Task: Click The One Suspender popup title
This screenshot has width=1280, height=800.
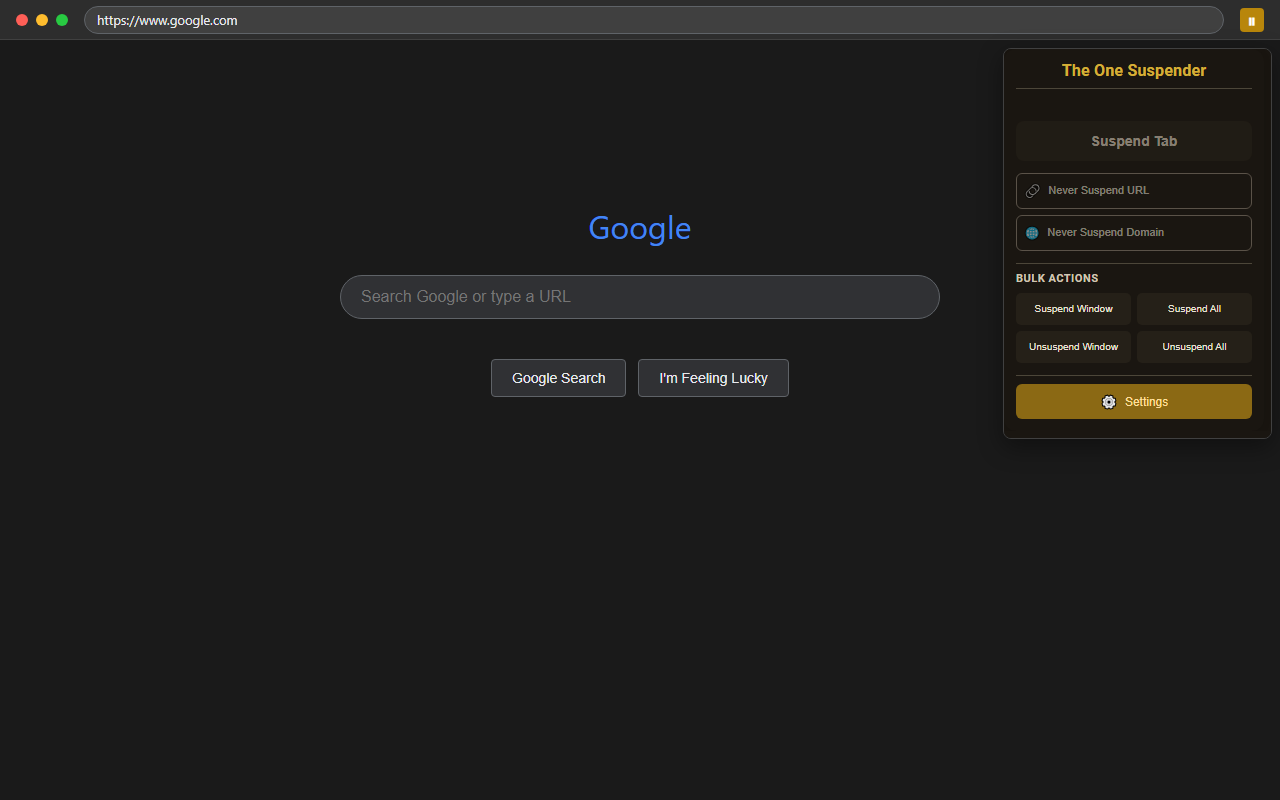Action: 1134,70
